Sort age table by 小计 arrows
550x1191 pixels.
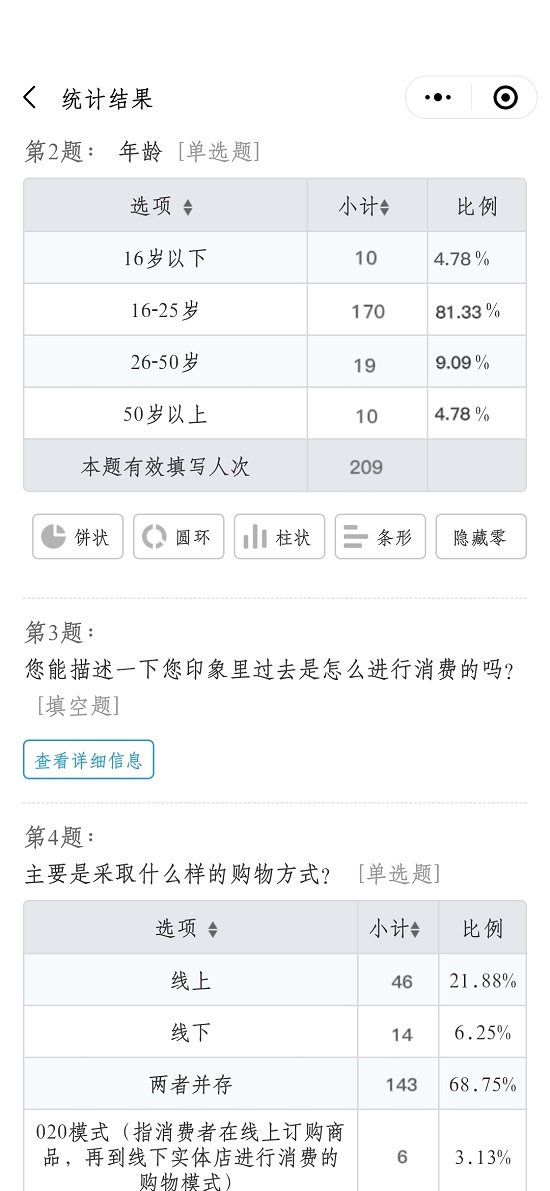pyautogui.click(x=384, y=207)
